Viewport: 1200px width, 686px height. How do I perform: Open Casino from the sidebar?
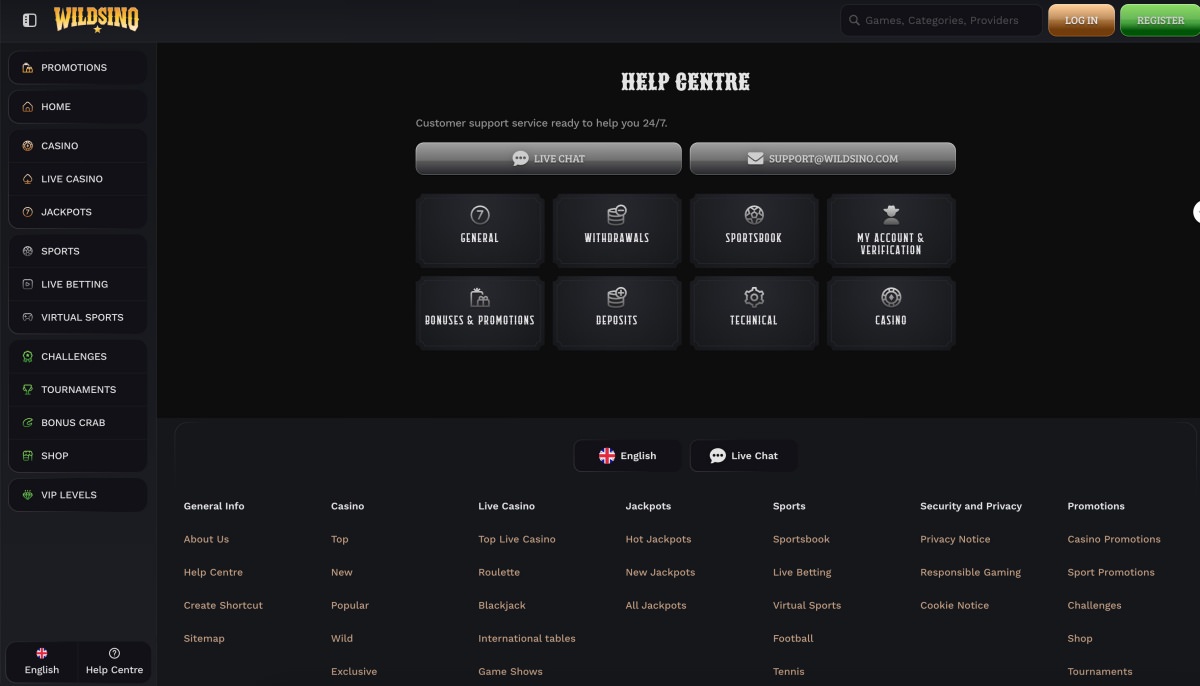coord(78,146)
